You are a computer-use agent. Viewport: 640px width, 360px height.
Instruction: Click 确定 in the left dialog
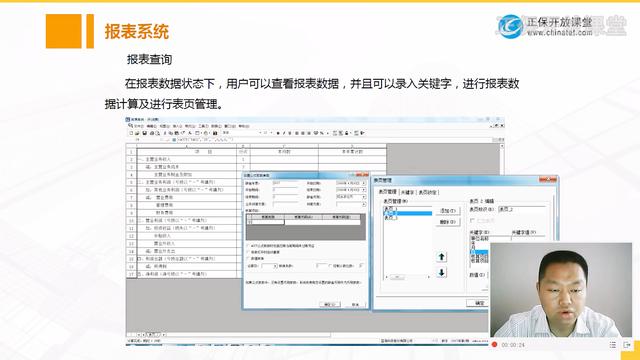(329, 304)
